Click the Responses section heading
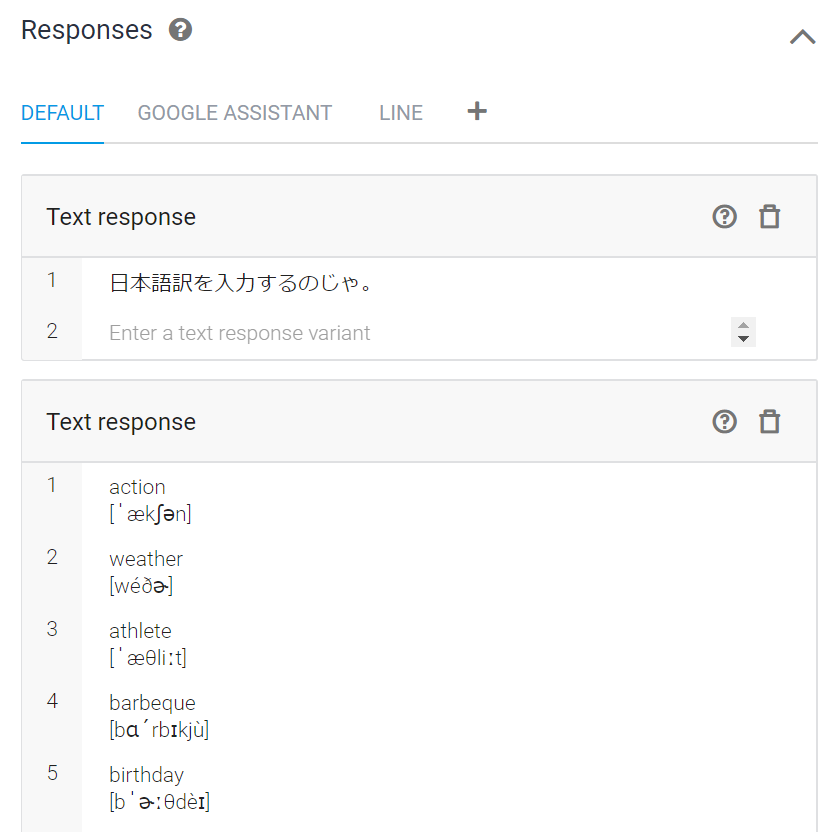Screen dimensions: 829x832 [x=87, y=30]
